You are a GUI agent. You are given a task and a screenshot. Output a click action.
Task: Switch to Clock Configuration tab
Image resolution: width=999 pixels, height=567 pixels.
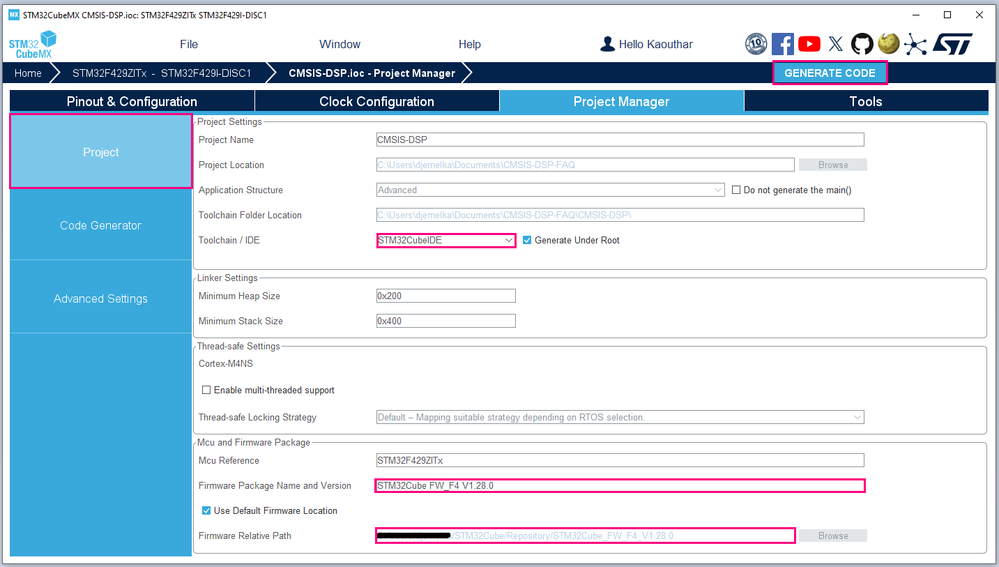[377, 101]
